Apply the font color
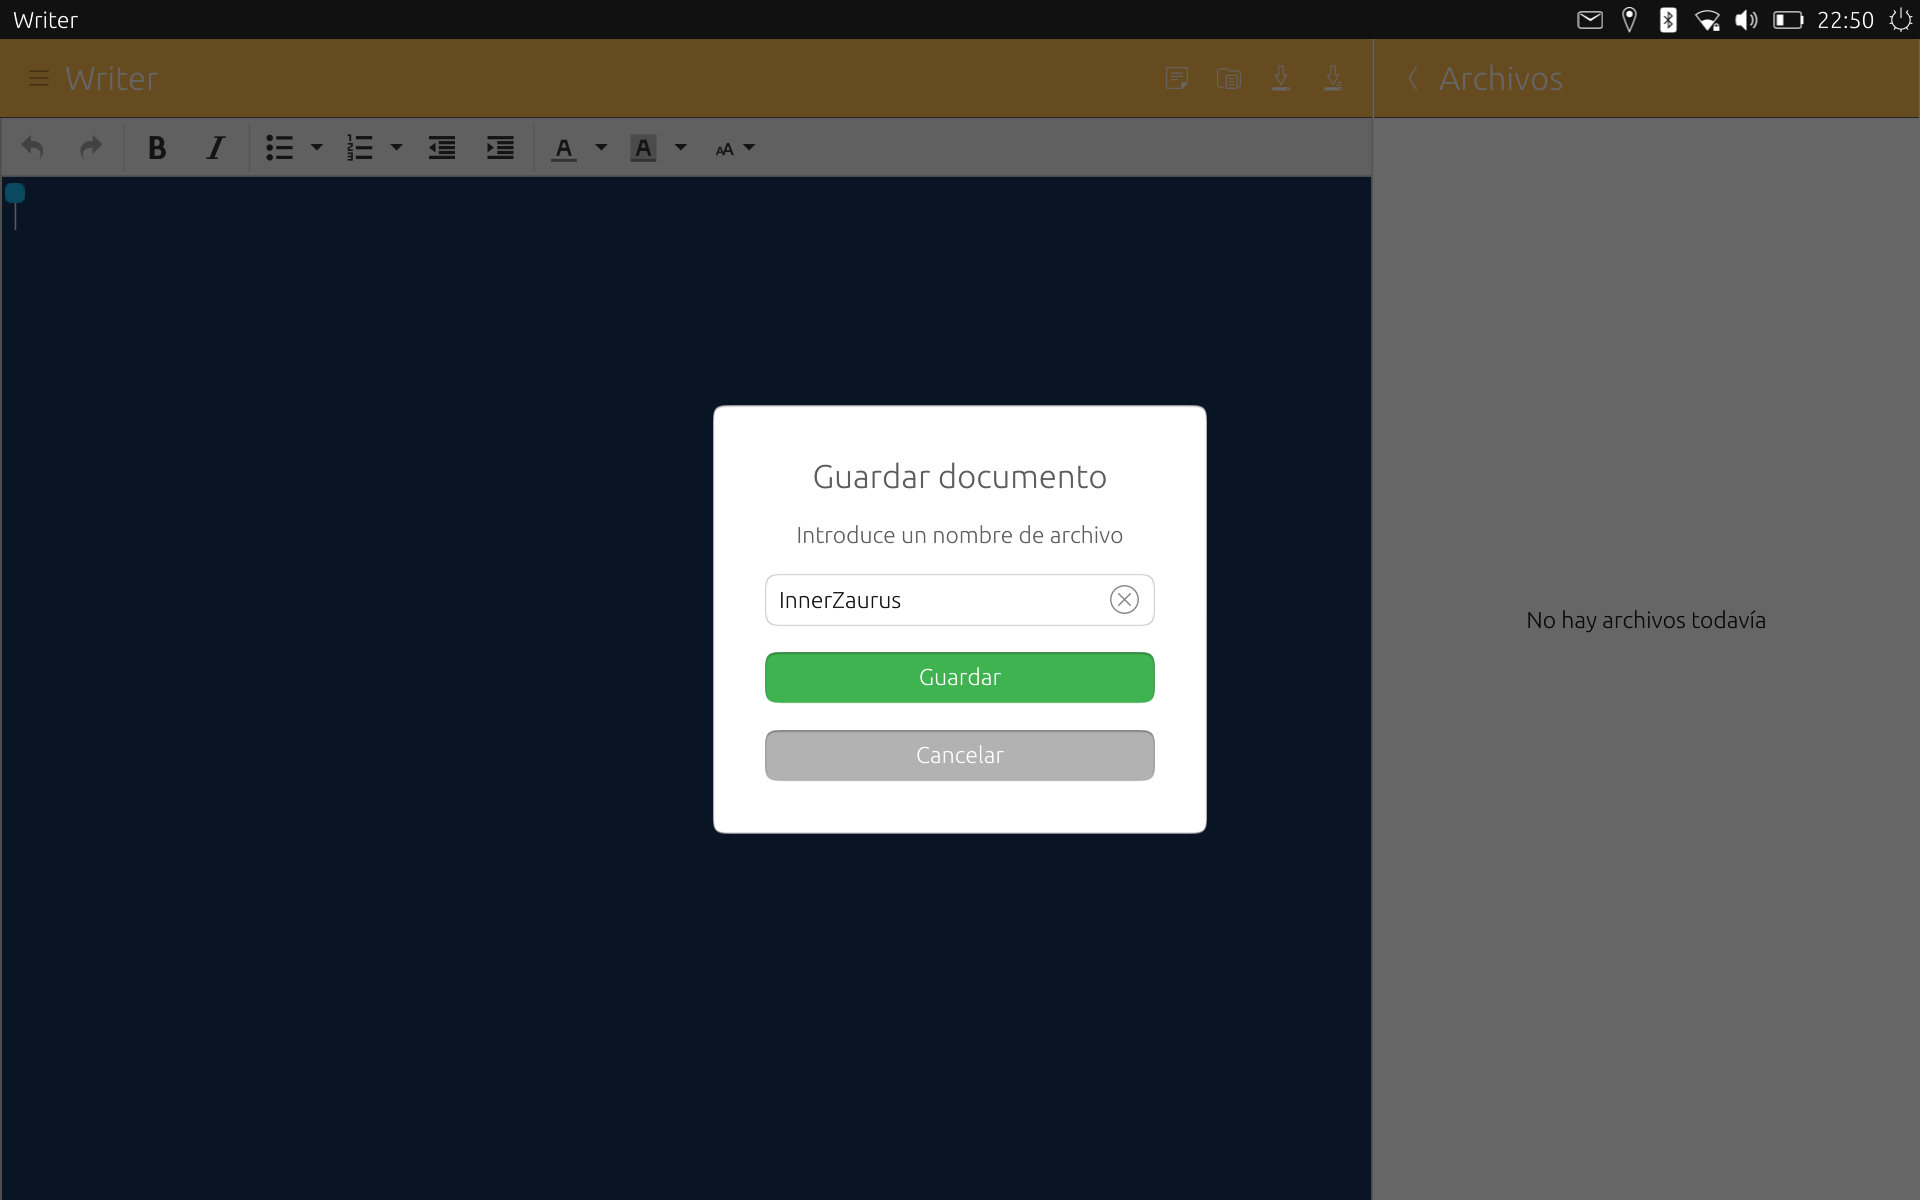 564,149
